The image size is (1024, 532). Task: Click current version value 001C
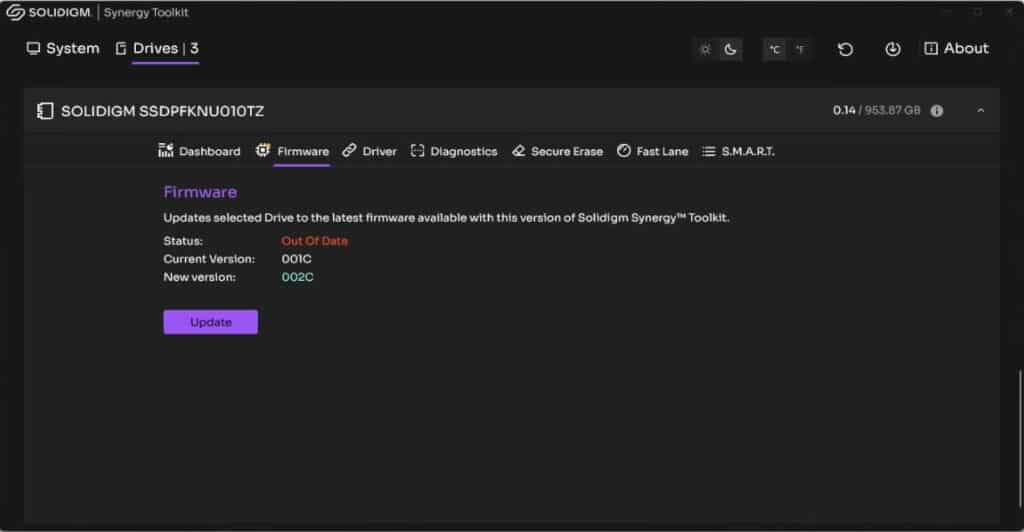point(296,259)
